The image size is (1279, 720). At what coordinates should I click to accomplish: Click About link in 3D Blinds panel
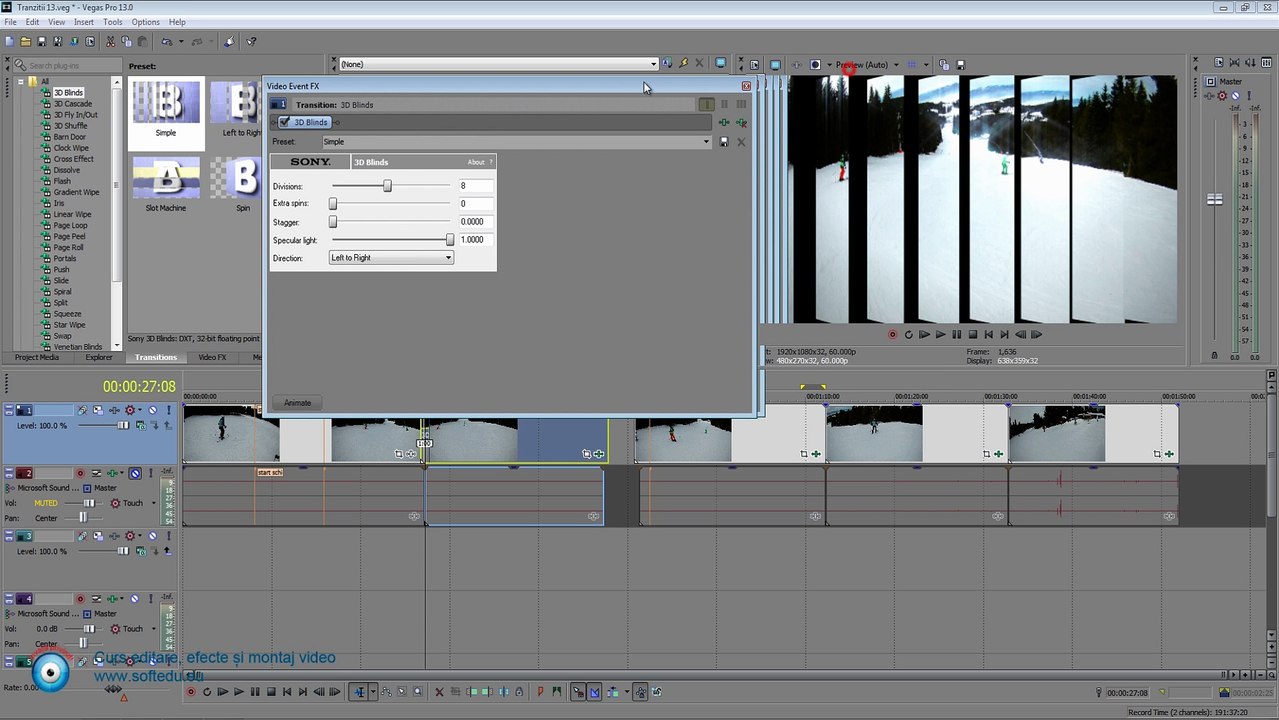pos(476,162)
